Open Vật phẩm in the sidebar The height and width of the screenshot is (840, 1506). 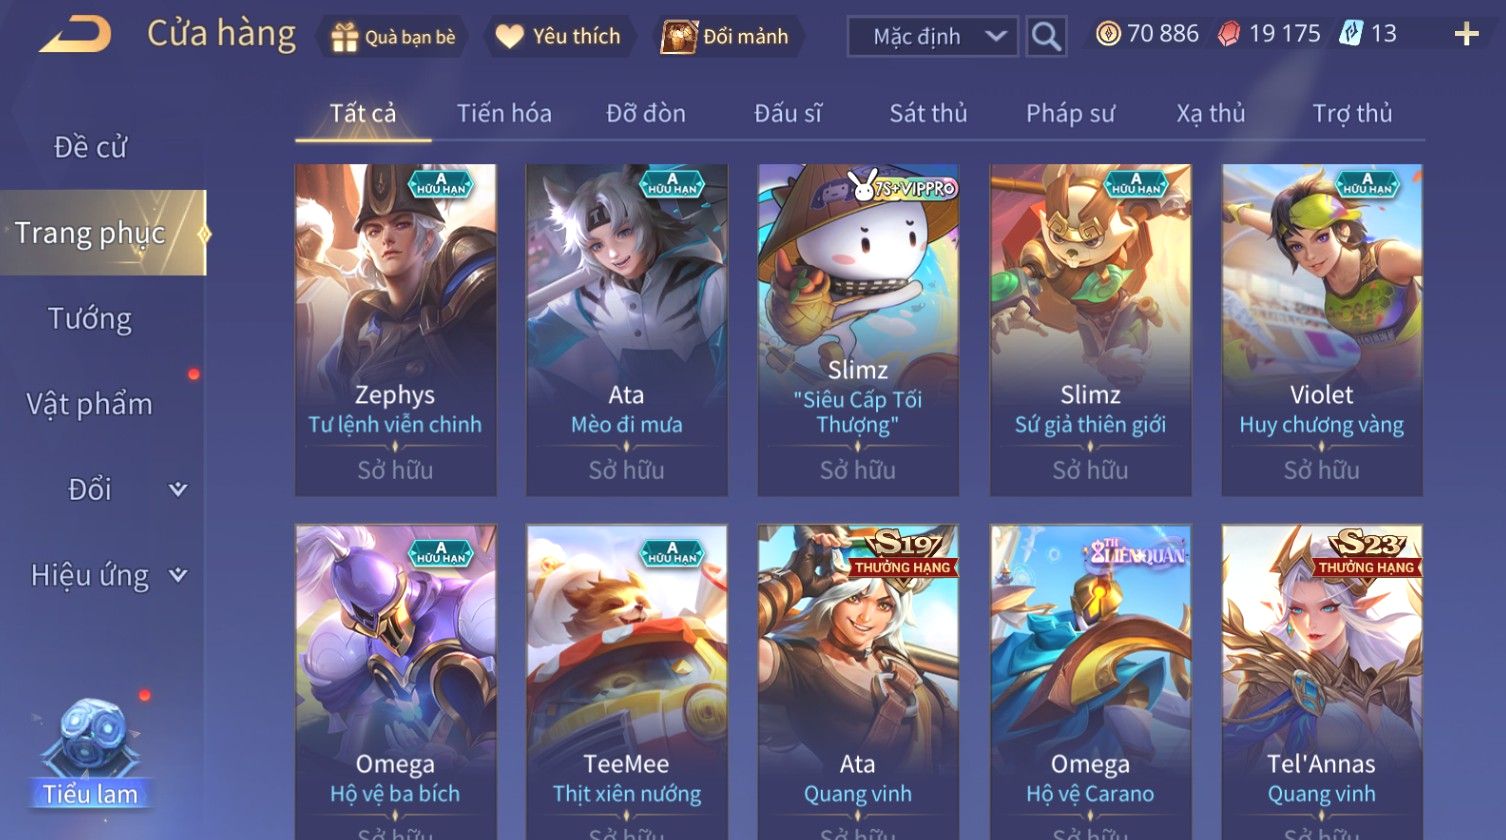tap(90, 404)
